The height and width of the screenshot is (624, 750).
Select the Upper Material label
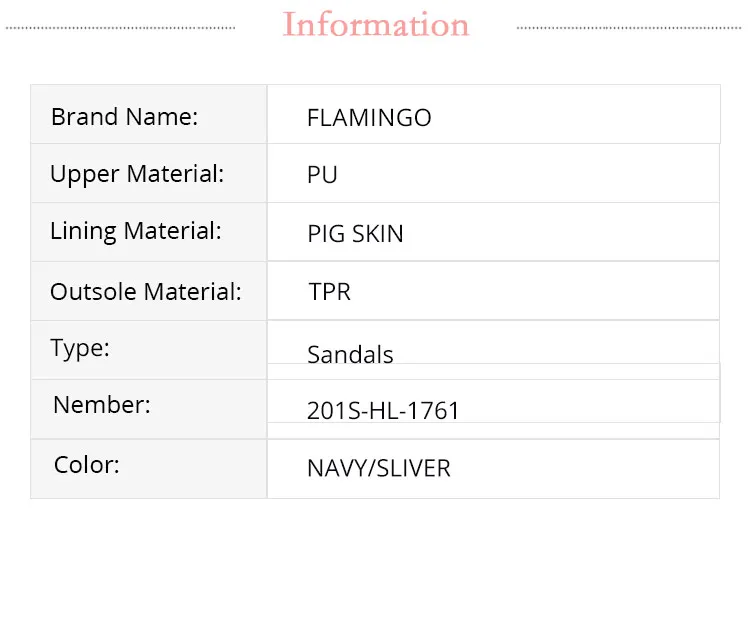point(137,174)
